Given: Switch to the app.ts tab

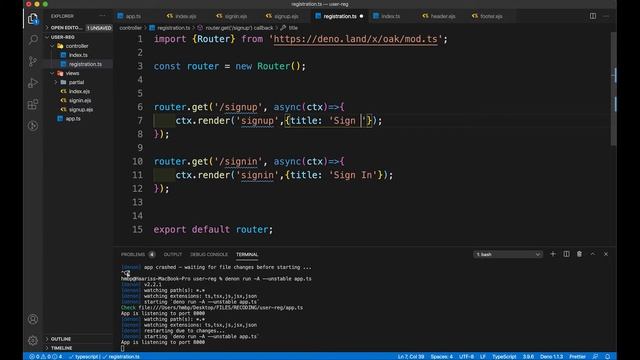Looking at the screenshot, I should point(133,16).
